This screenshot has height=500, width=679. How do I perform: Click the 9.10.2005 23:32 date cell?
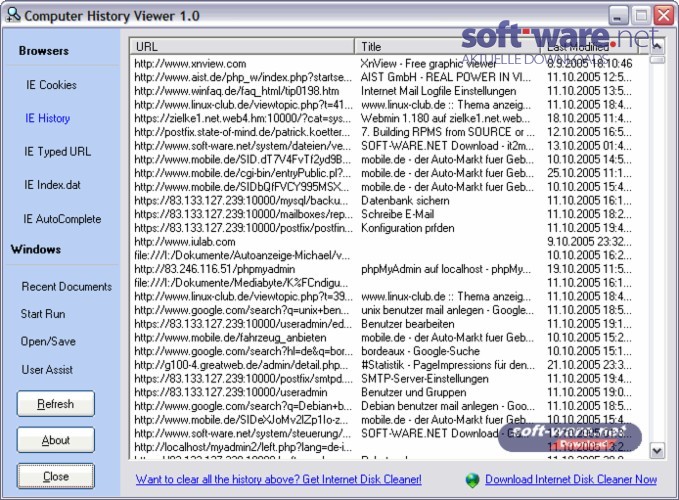click(x=589, y=242)
